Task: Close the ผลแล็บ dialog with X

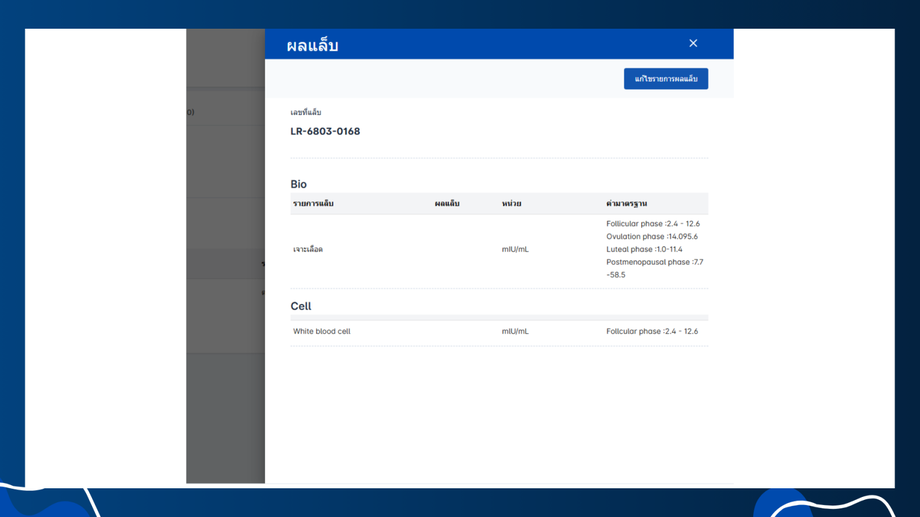Action: tap(693, 43)
